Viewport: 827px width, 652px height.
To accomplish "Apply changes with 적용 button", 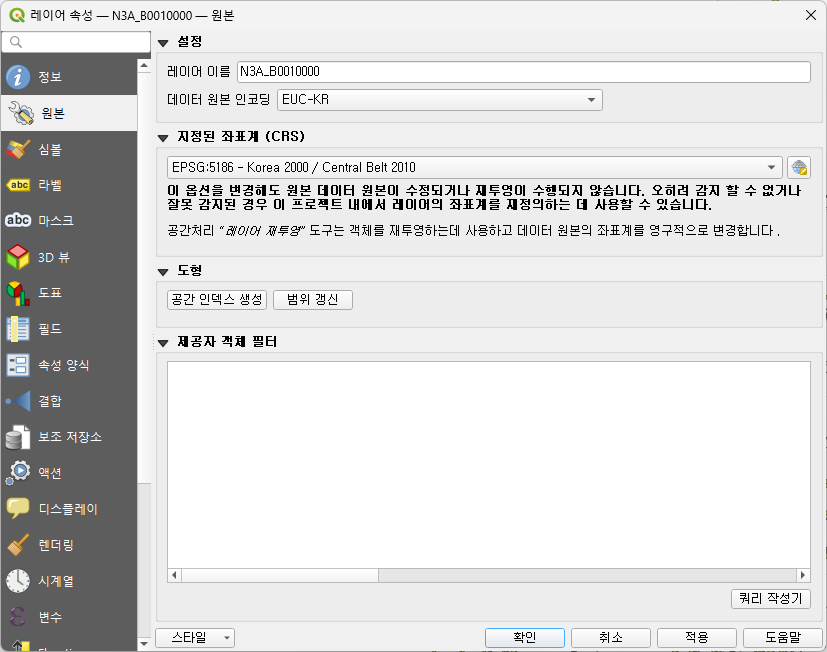I will pyautogui.click(x=697, y=638).
